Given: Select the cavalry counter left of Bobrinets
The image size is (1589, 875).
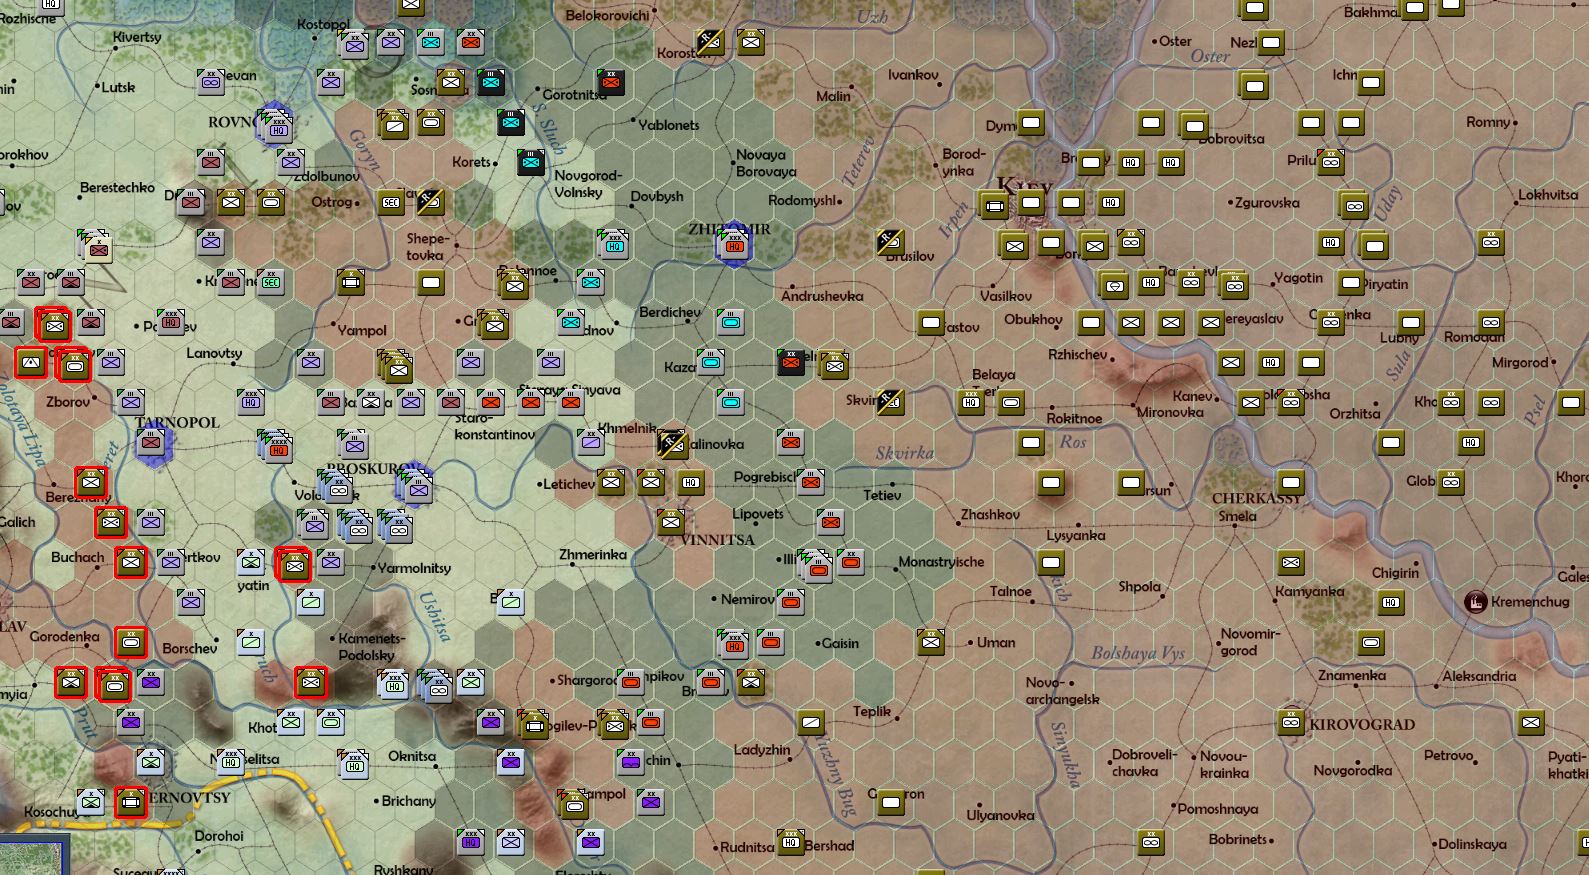Looking at the screenshot, I should click(x=1151, y=842).
